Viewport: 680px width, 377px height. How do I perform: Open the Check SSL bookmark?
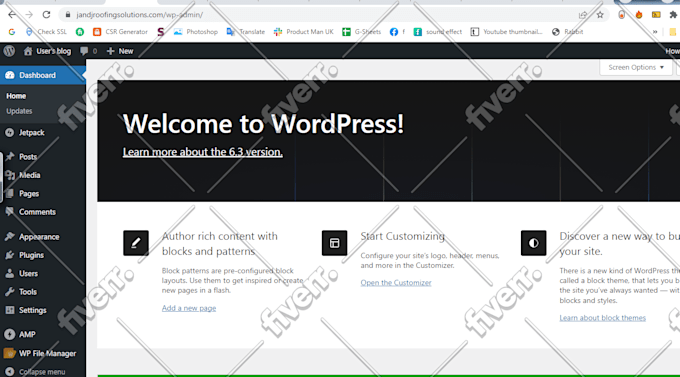[x=46, y=32]
